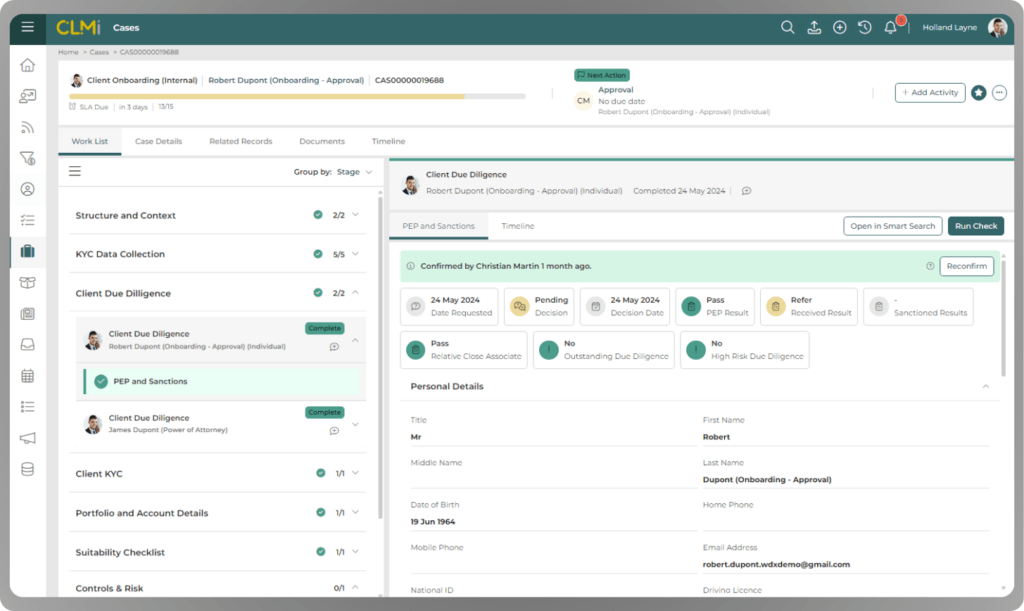Click the Add Activity button

(x=930, y=93)
